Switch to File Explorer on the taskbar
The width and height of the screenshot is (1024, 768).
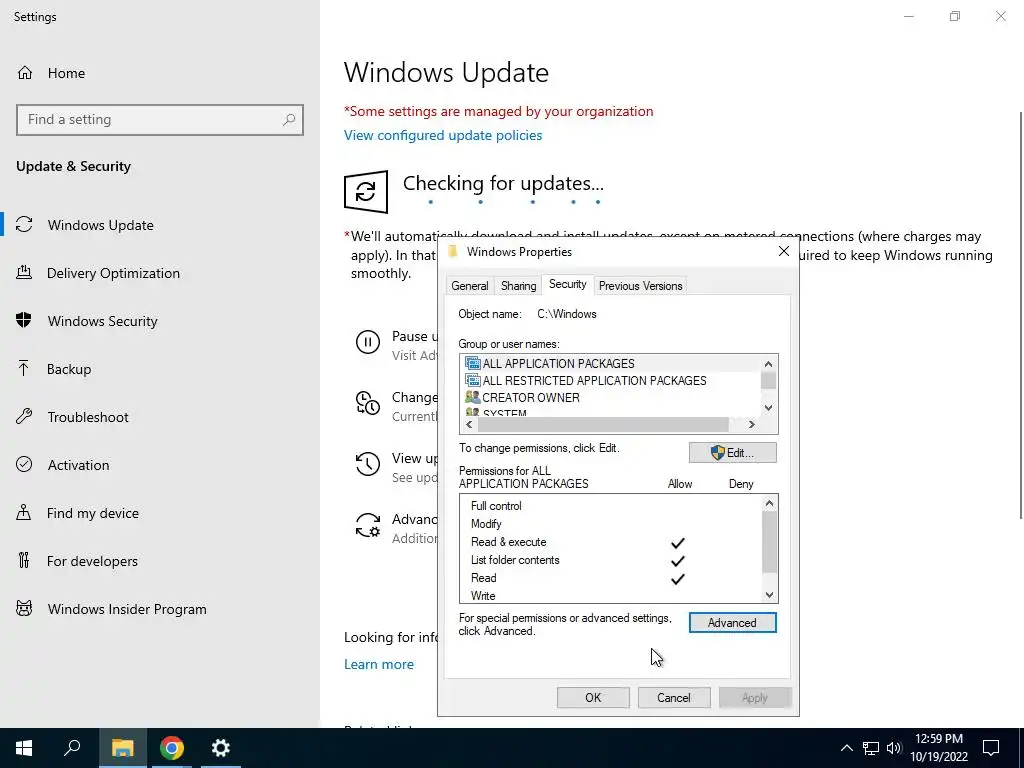[x=122, y=748]
